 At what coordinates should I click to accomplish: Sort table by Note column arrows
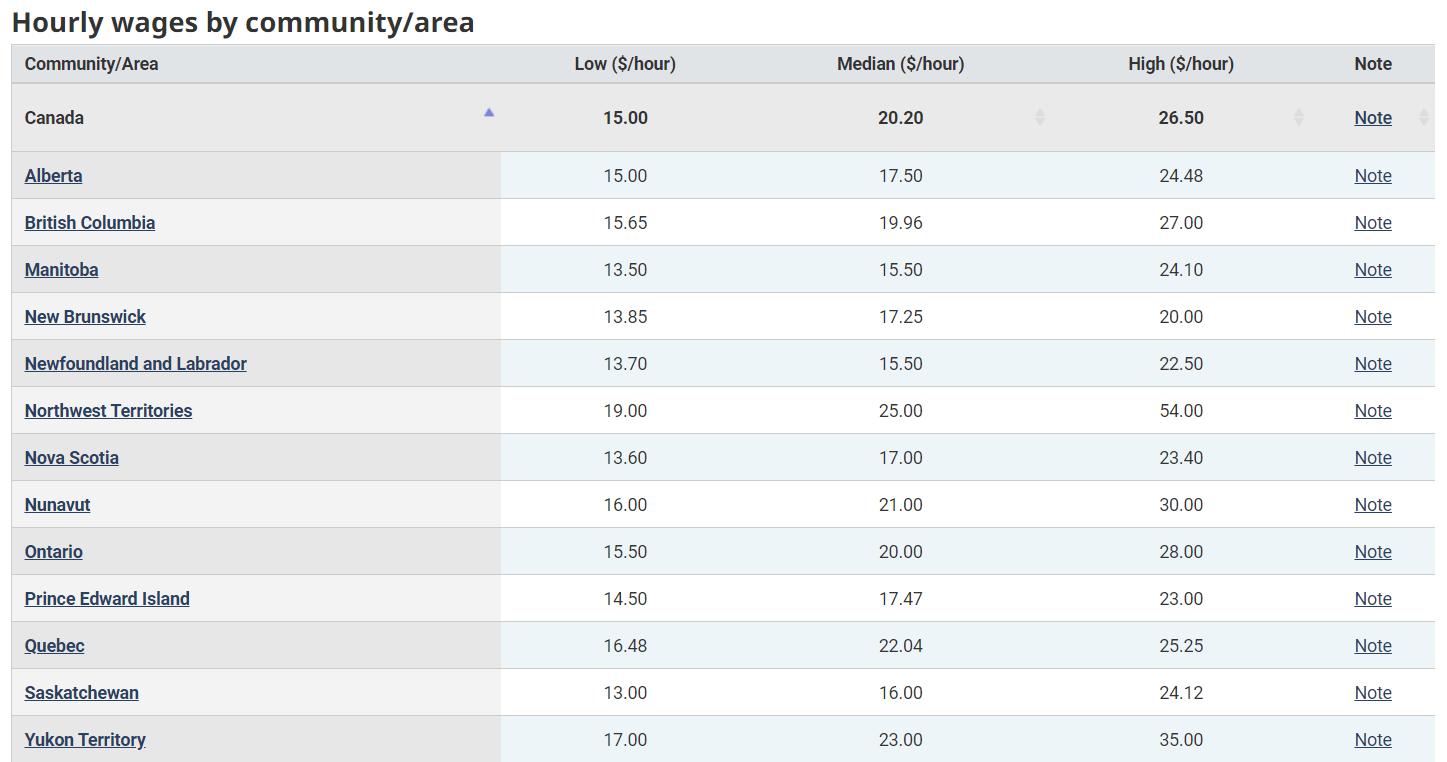1424,117
